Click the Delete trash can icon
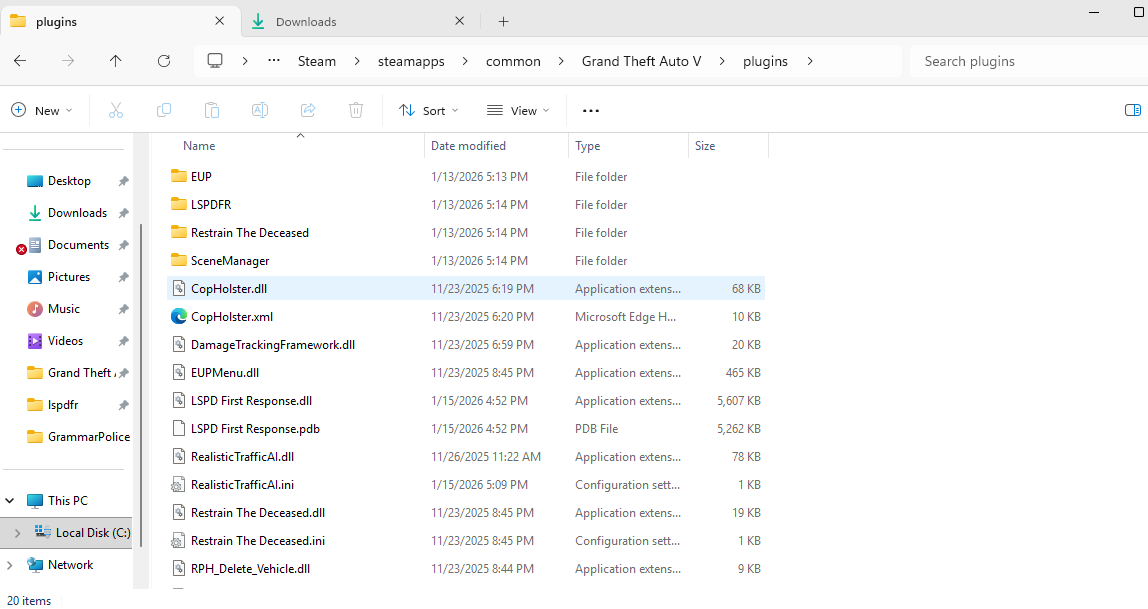Viewport: 1148px width, 609px height. [356, 111]
